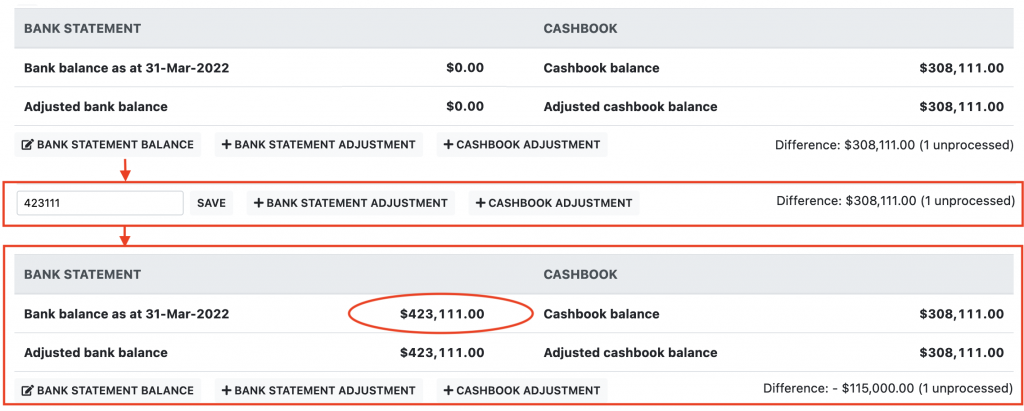1024x411 pixels.
Task: Click the edit icon on BANK STATEMENT BALANCE under the $0.00 balance
Action: 28,145
